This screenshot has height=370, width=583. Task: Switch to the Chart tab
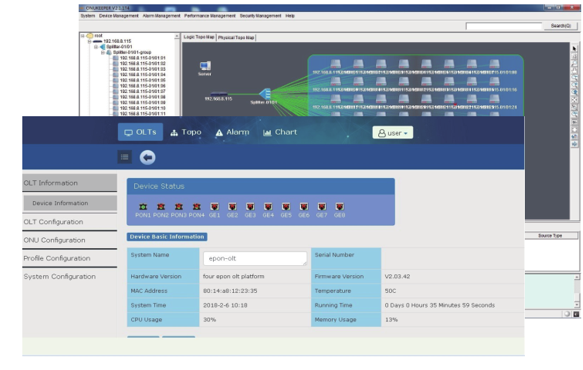click(x=280, y=132)
